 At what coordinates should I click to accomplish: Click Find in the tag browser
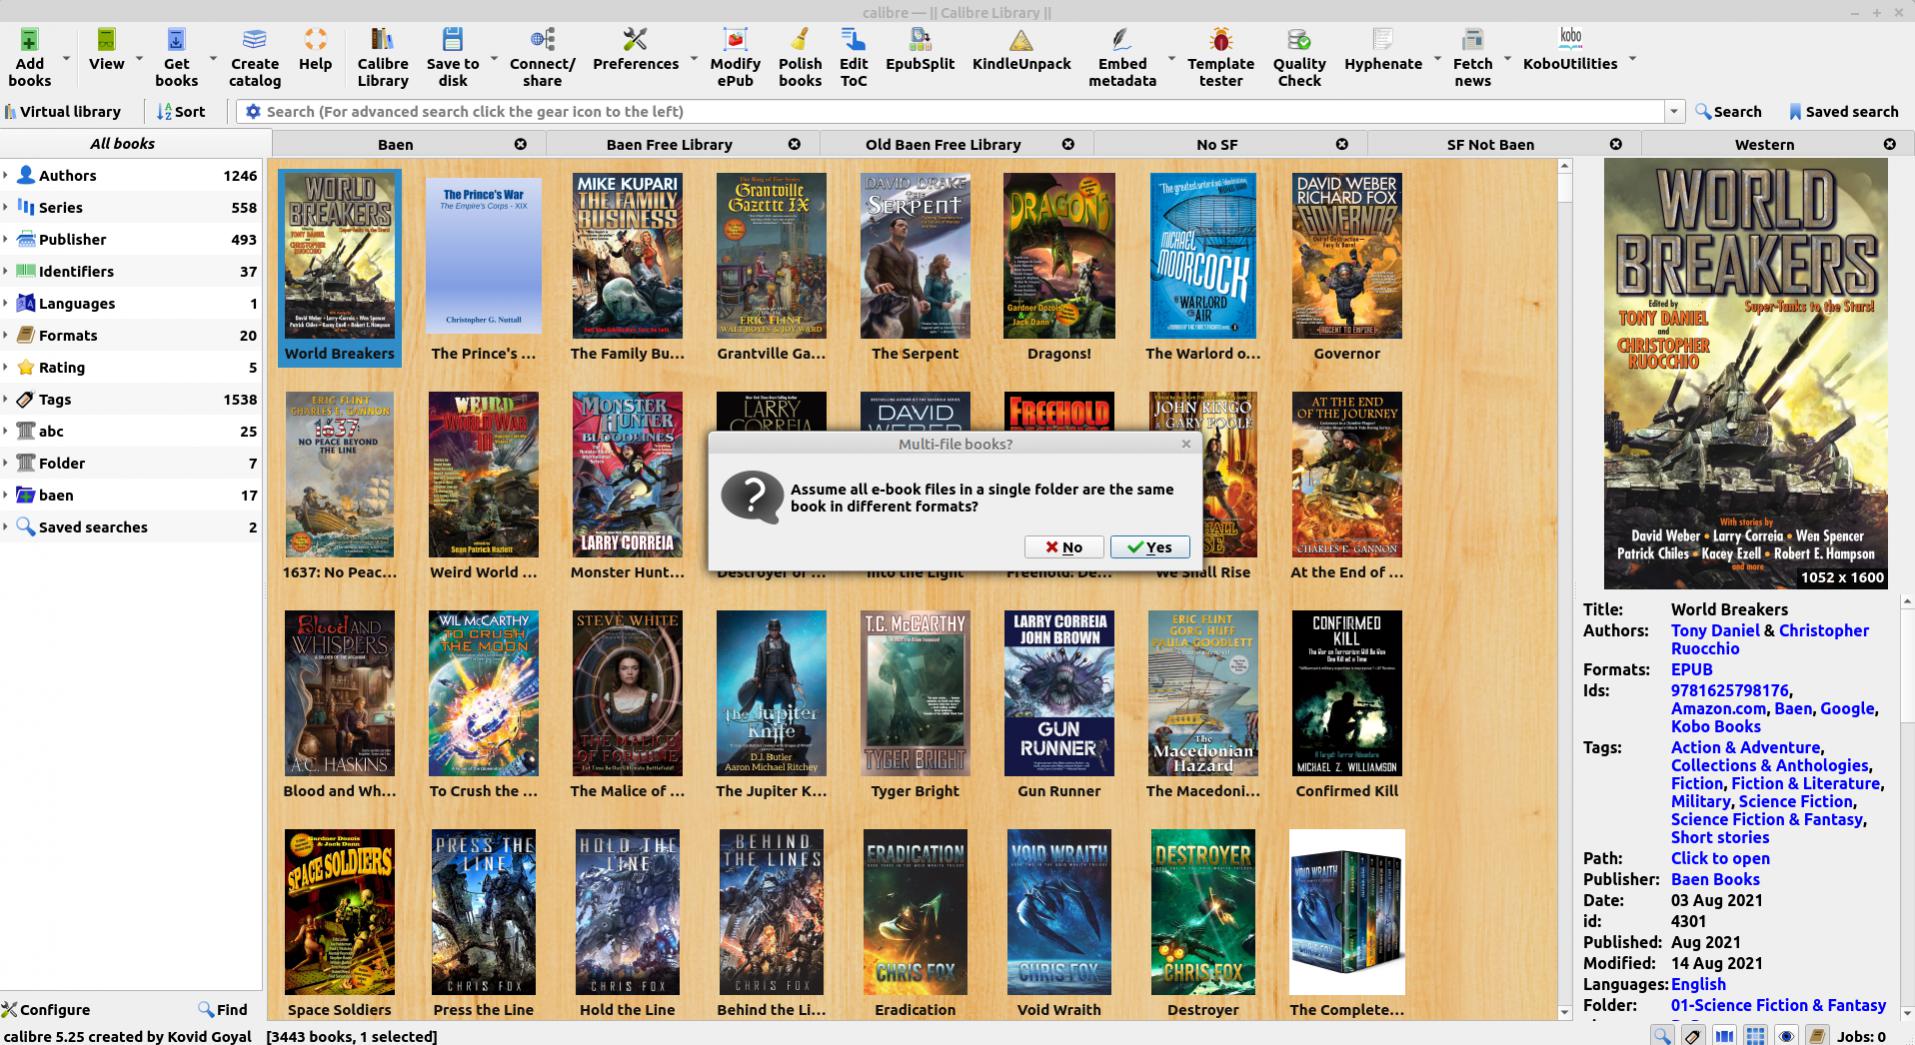click(222, 1009)
